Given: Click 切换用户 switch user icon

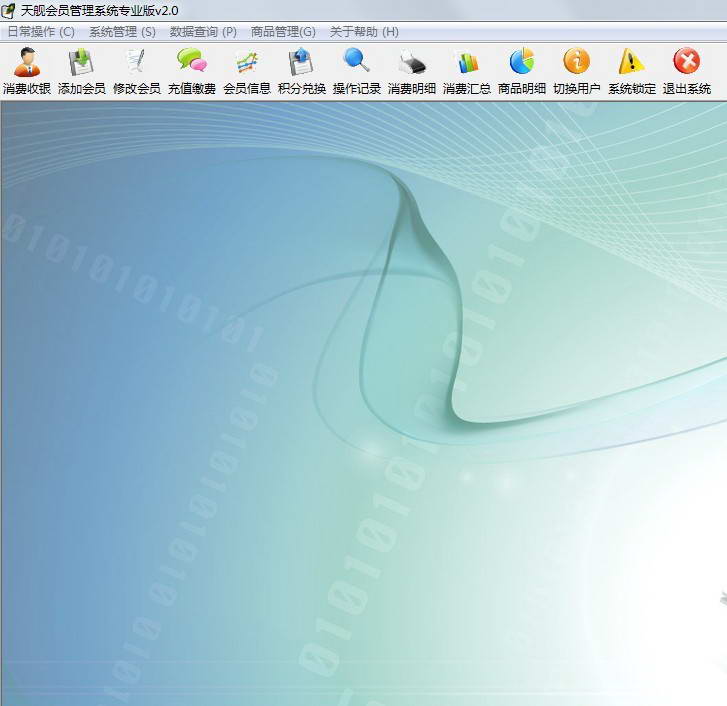Looking at the screenshot, I should (x=576, y=61).
